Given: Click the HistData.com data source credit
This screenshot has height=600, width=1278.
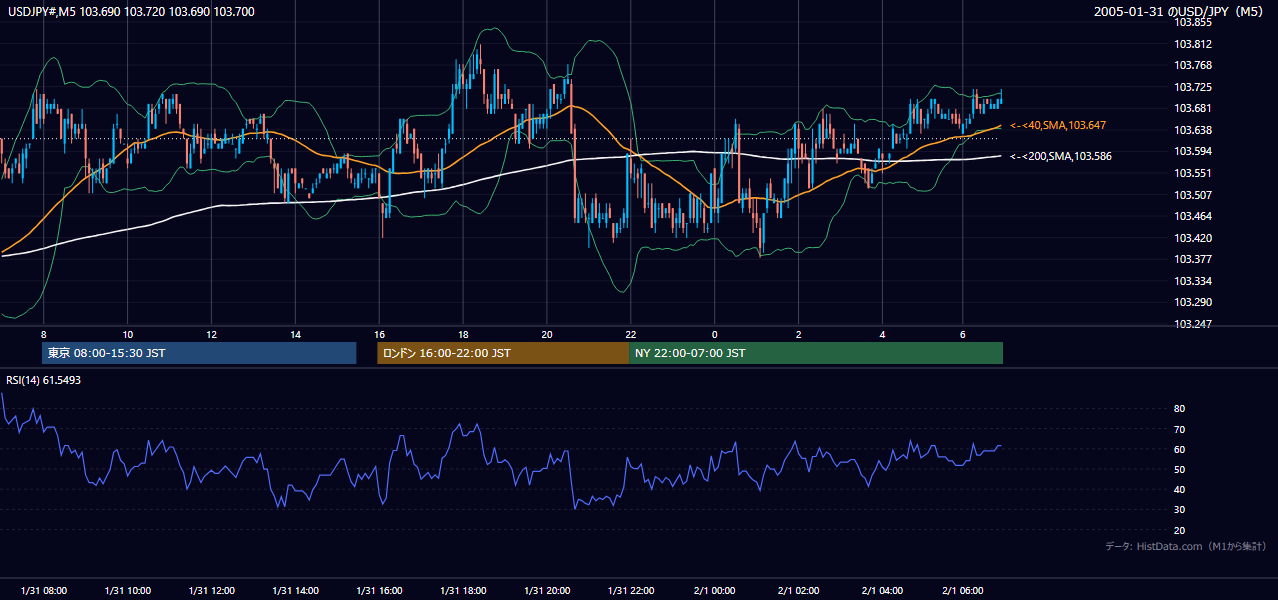Looking at the screenshot, I should (x=1186, y=546).
